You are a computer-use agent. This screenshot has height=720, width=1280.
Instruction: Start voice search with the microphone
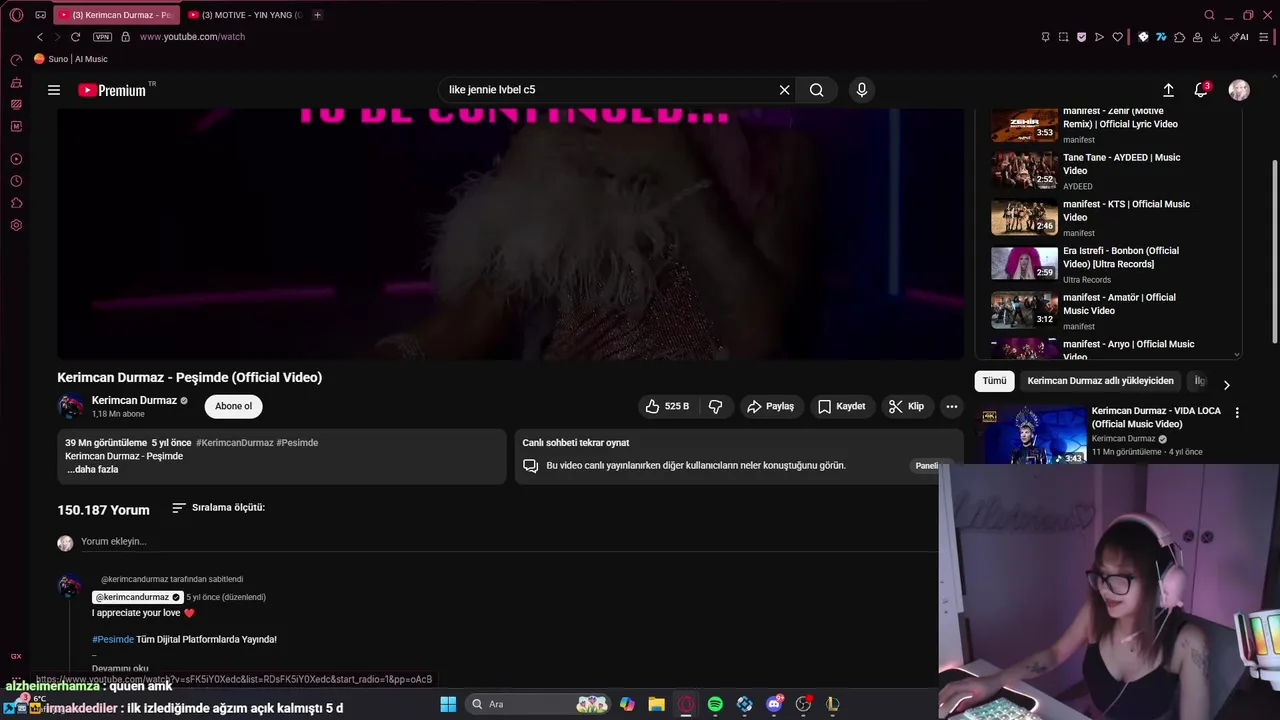coord(862,90)
